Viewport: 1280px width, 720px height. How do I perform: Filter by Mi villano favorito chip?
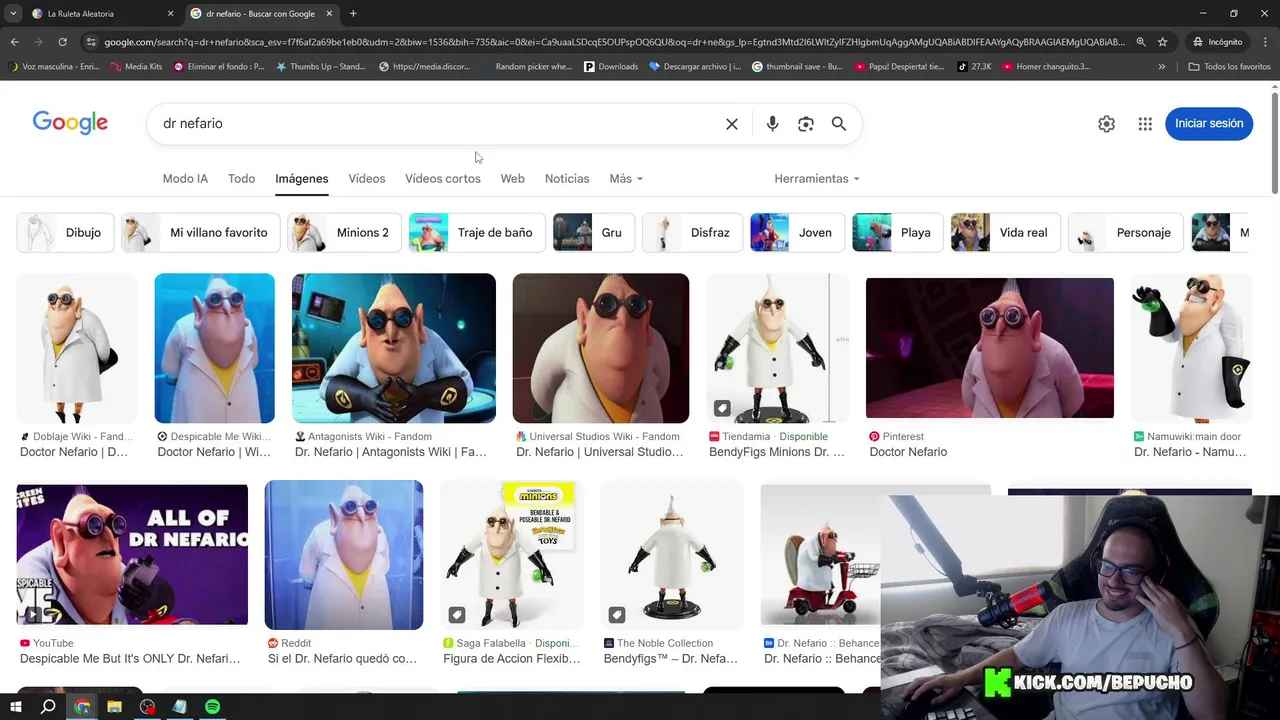coord(200,233)
